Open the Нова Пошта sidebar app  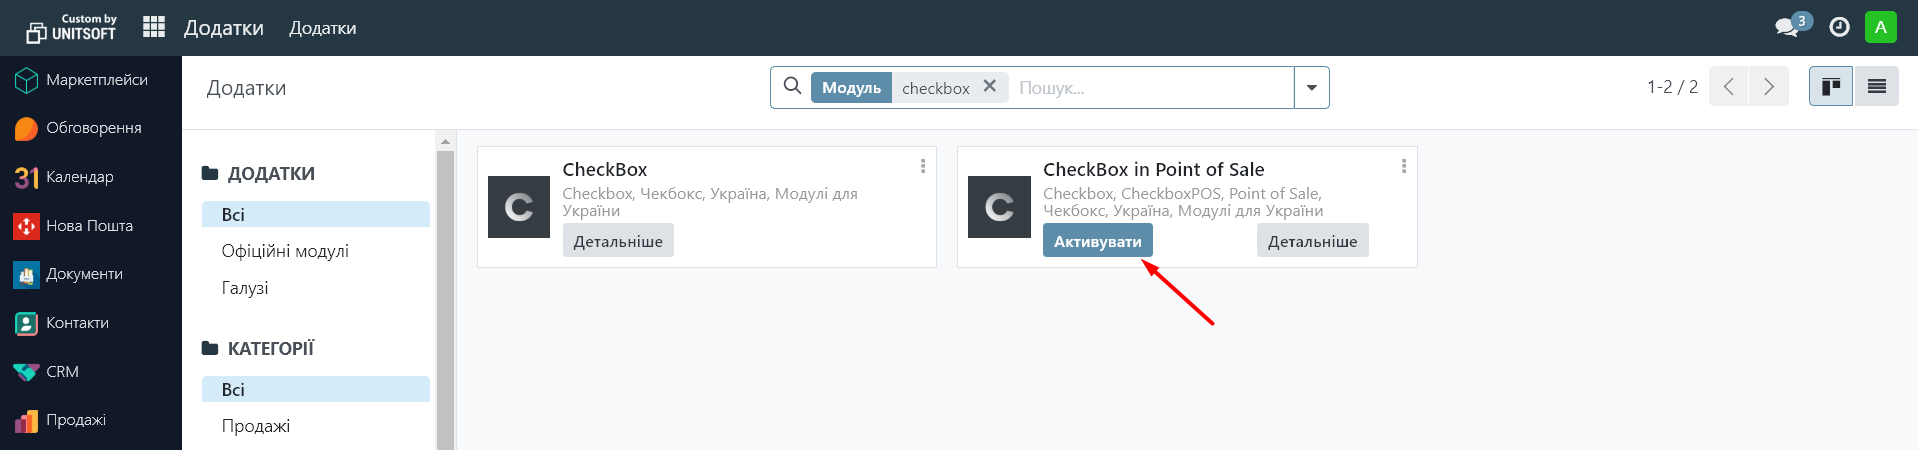click(x=90, y=226)
